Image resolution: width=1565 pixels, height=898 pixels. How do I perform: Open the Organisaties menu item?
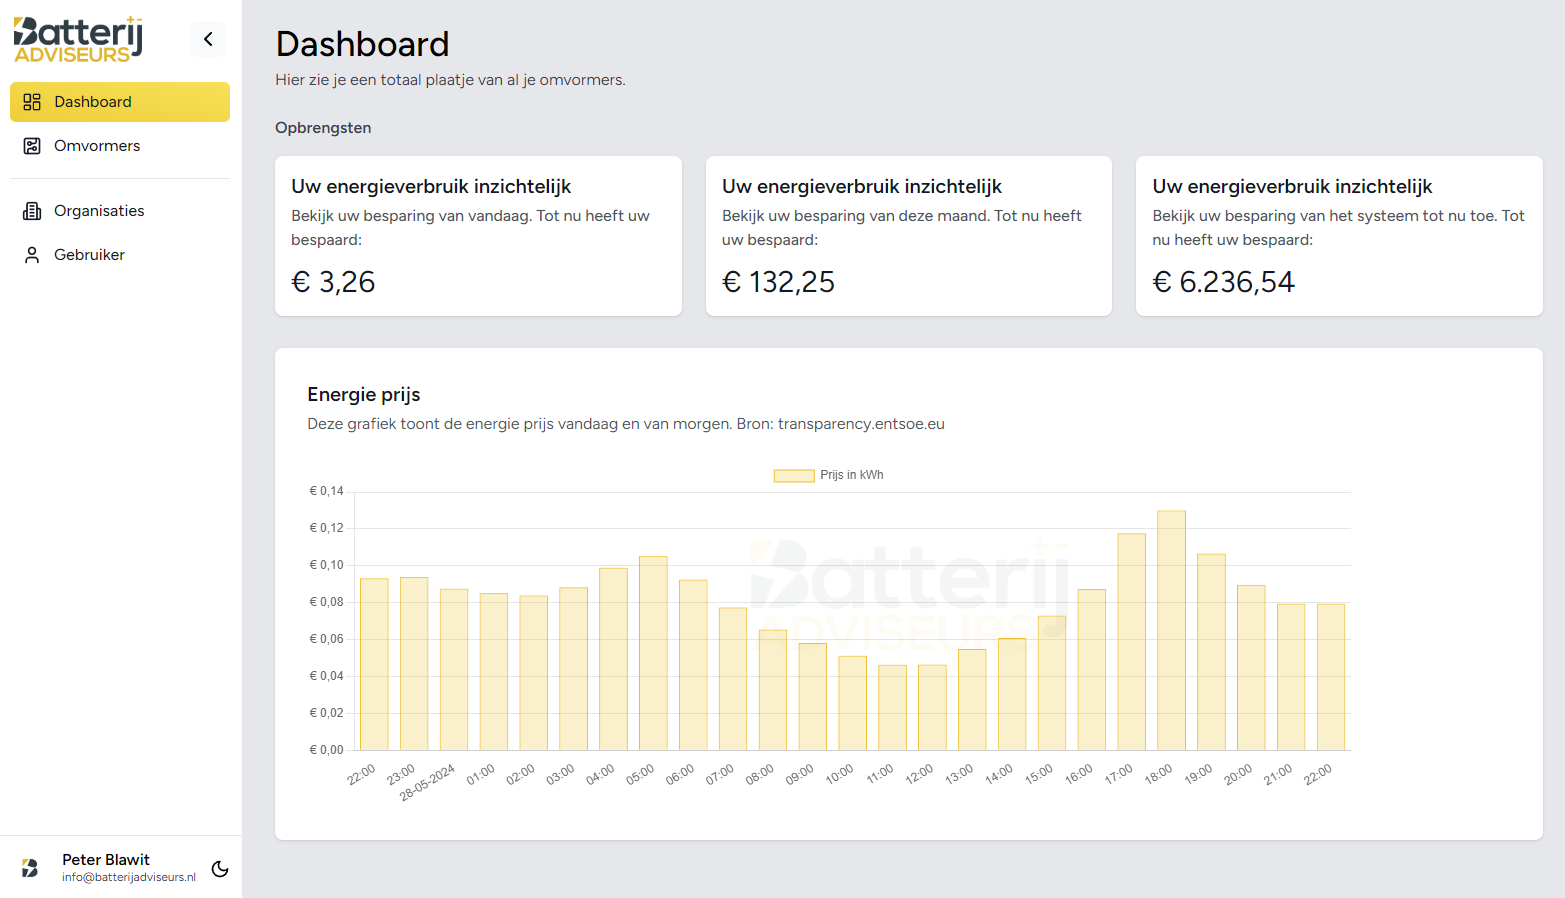point(120,211)
